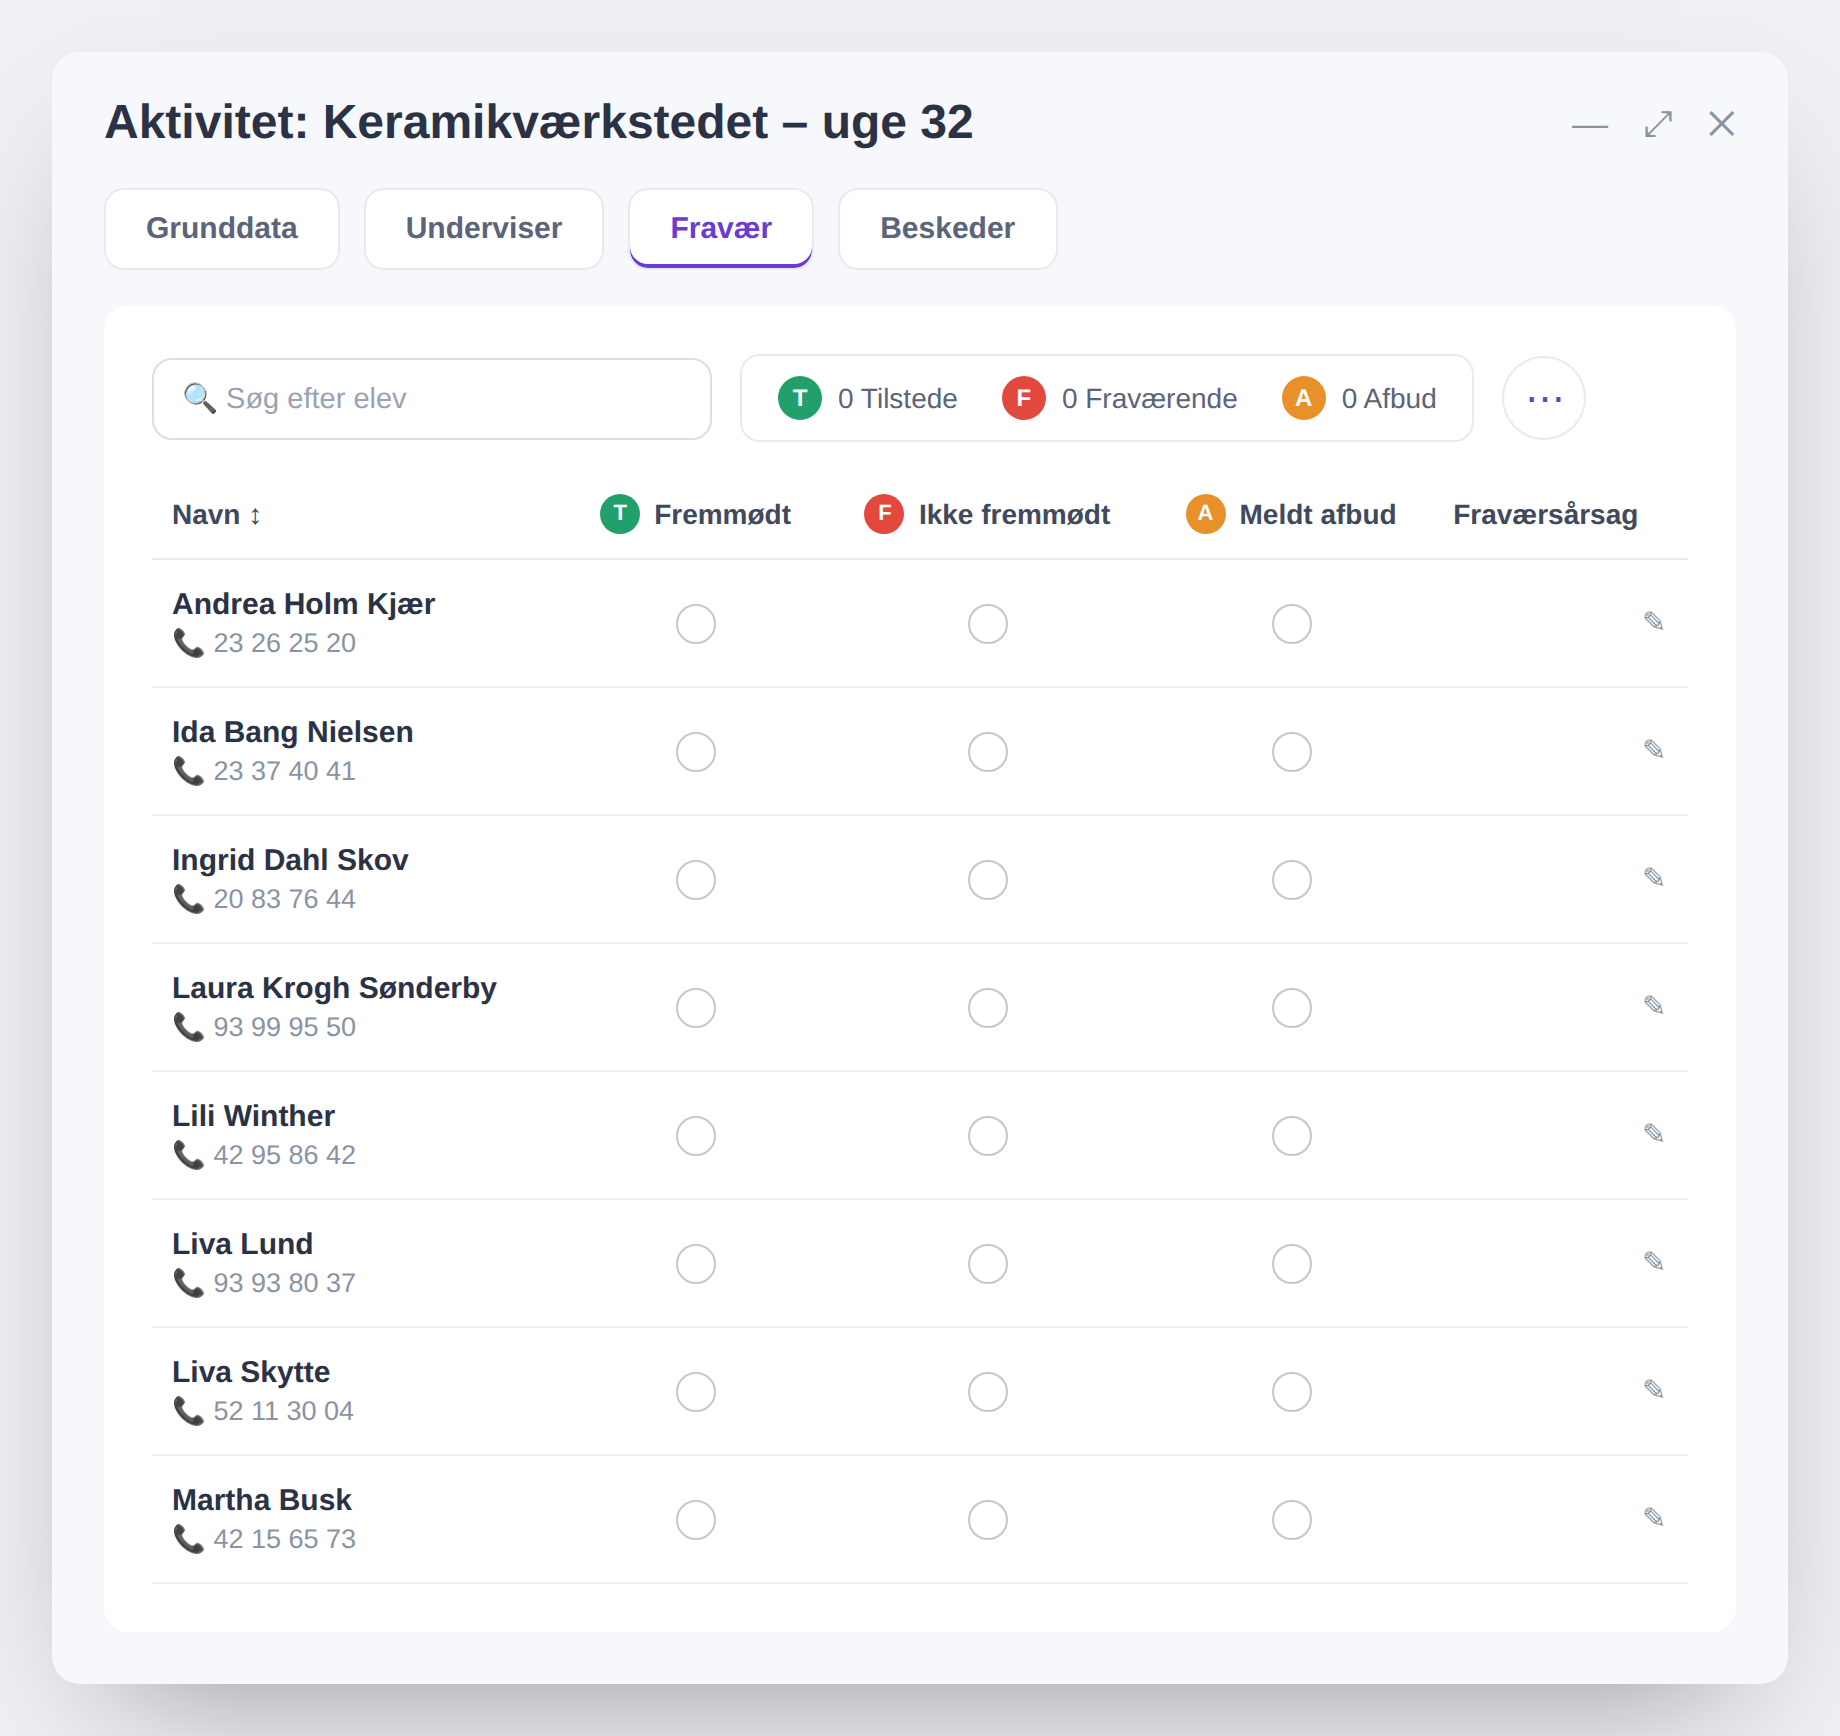Focus the Søg efter elev search field
This screenshot has height=1736, width=1840.
click(432, 399)
